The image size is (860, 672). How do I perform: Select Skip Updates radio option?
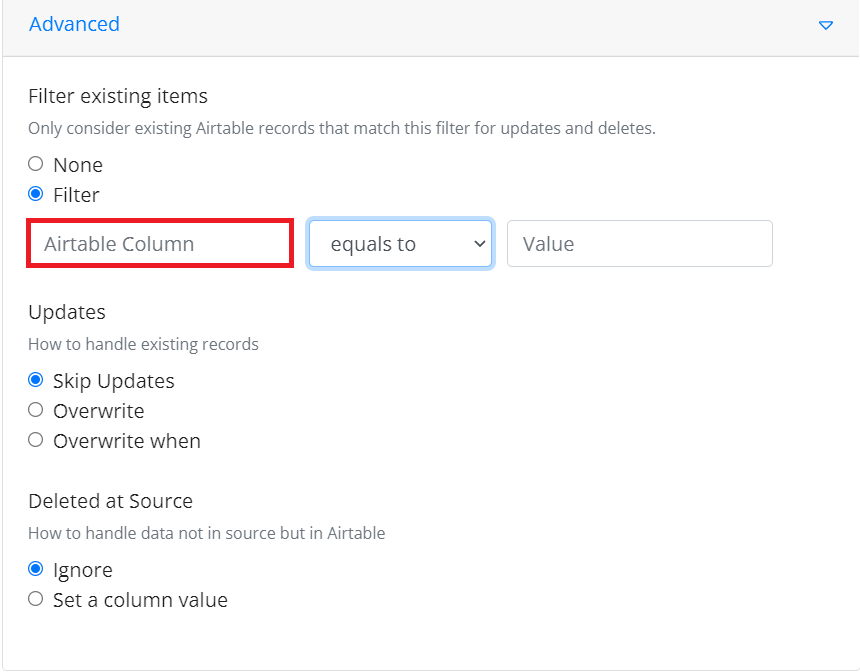(36, 380)
